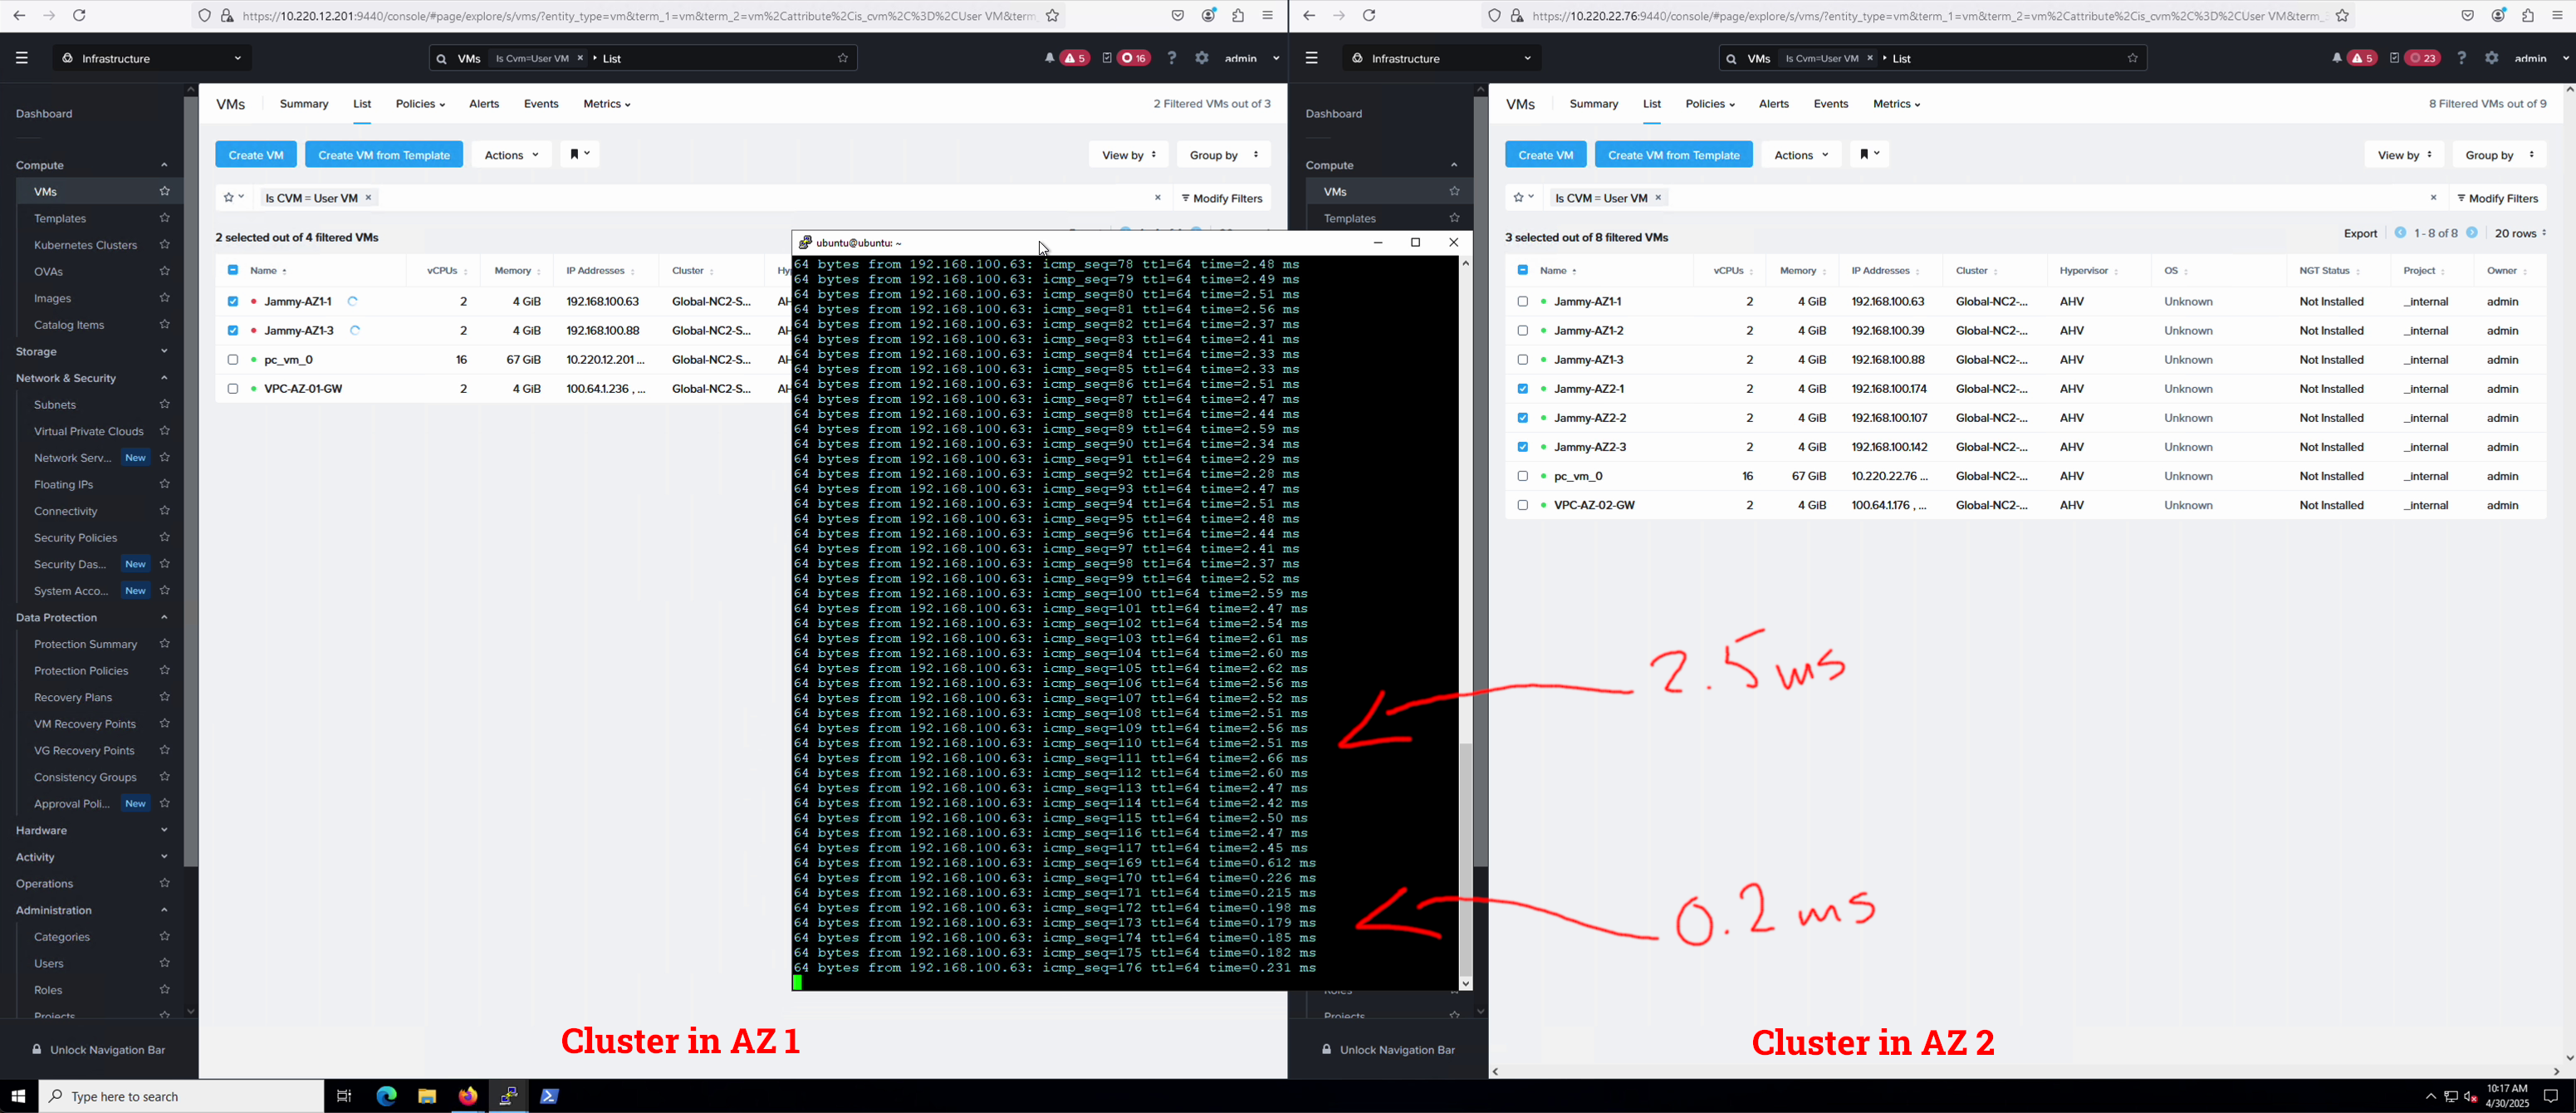
Task: Check VPC-AZ-02-GW checkbox
Action: click(1523, 505)
